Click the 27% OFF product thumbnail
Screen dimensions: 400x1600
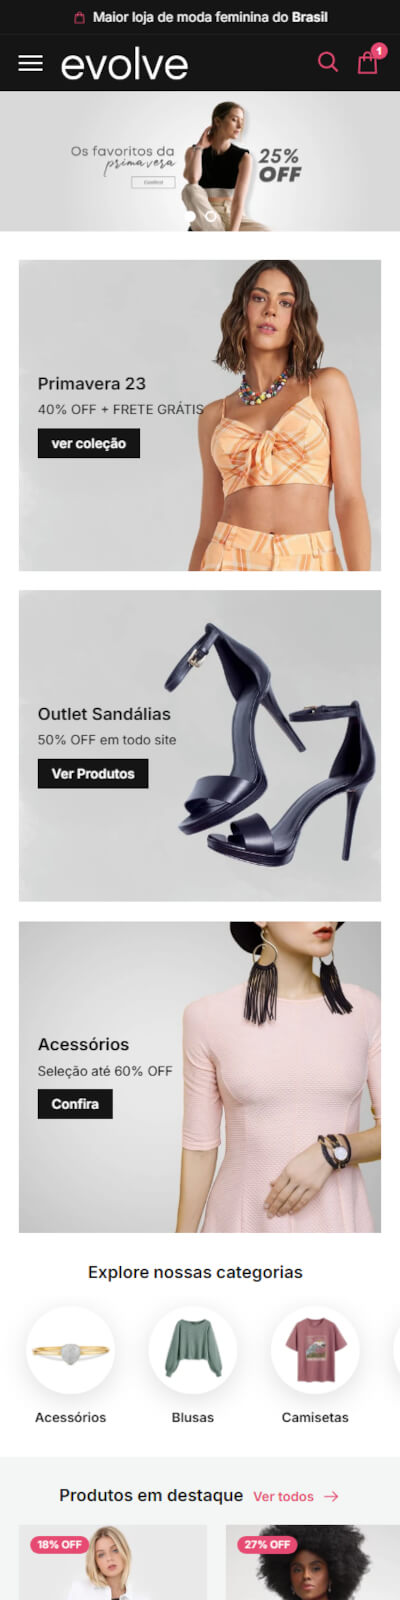pos(313,1562)
